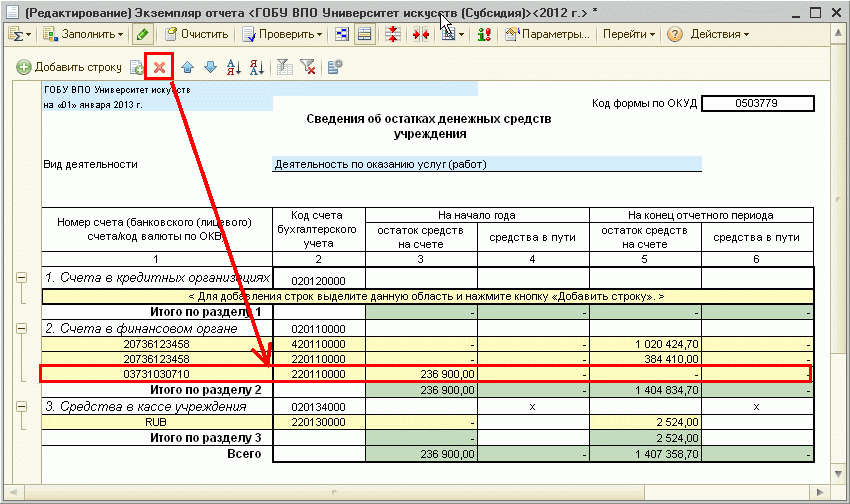The width and height of the screenshot is (850, 504).
Task: Click the red X delete row icon
Action: click(159, 67)
